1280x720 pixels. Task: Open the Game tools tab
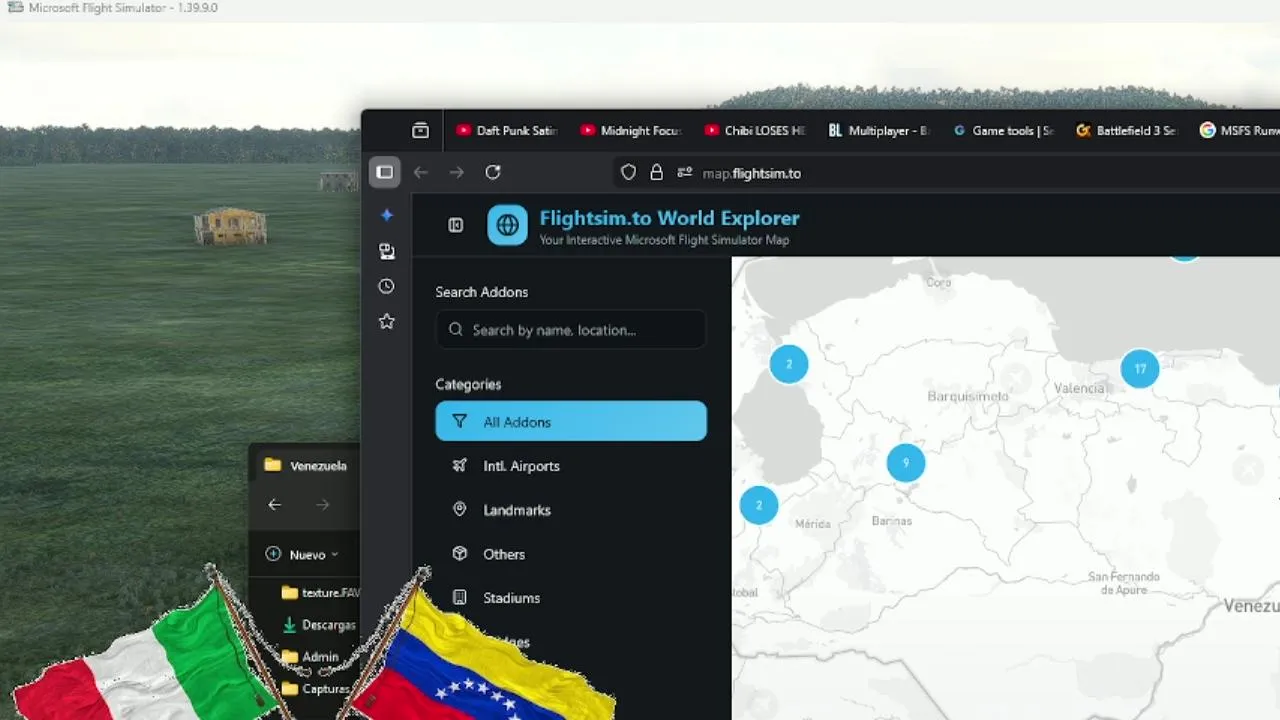(x=1003, y=130)
